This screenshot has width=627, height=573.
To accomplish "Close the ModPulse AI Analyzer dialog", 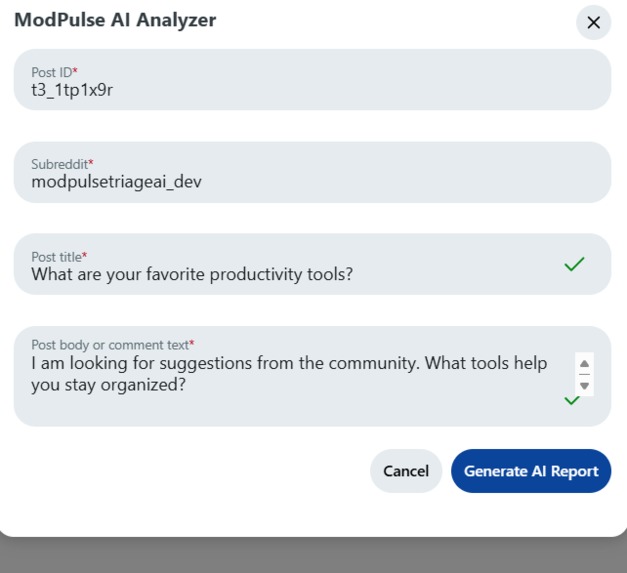I will click(593, 22).
